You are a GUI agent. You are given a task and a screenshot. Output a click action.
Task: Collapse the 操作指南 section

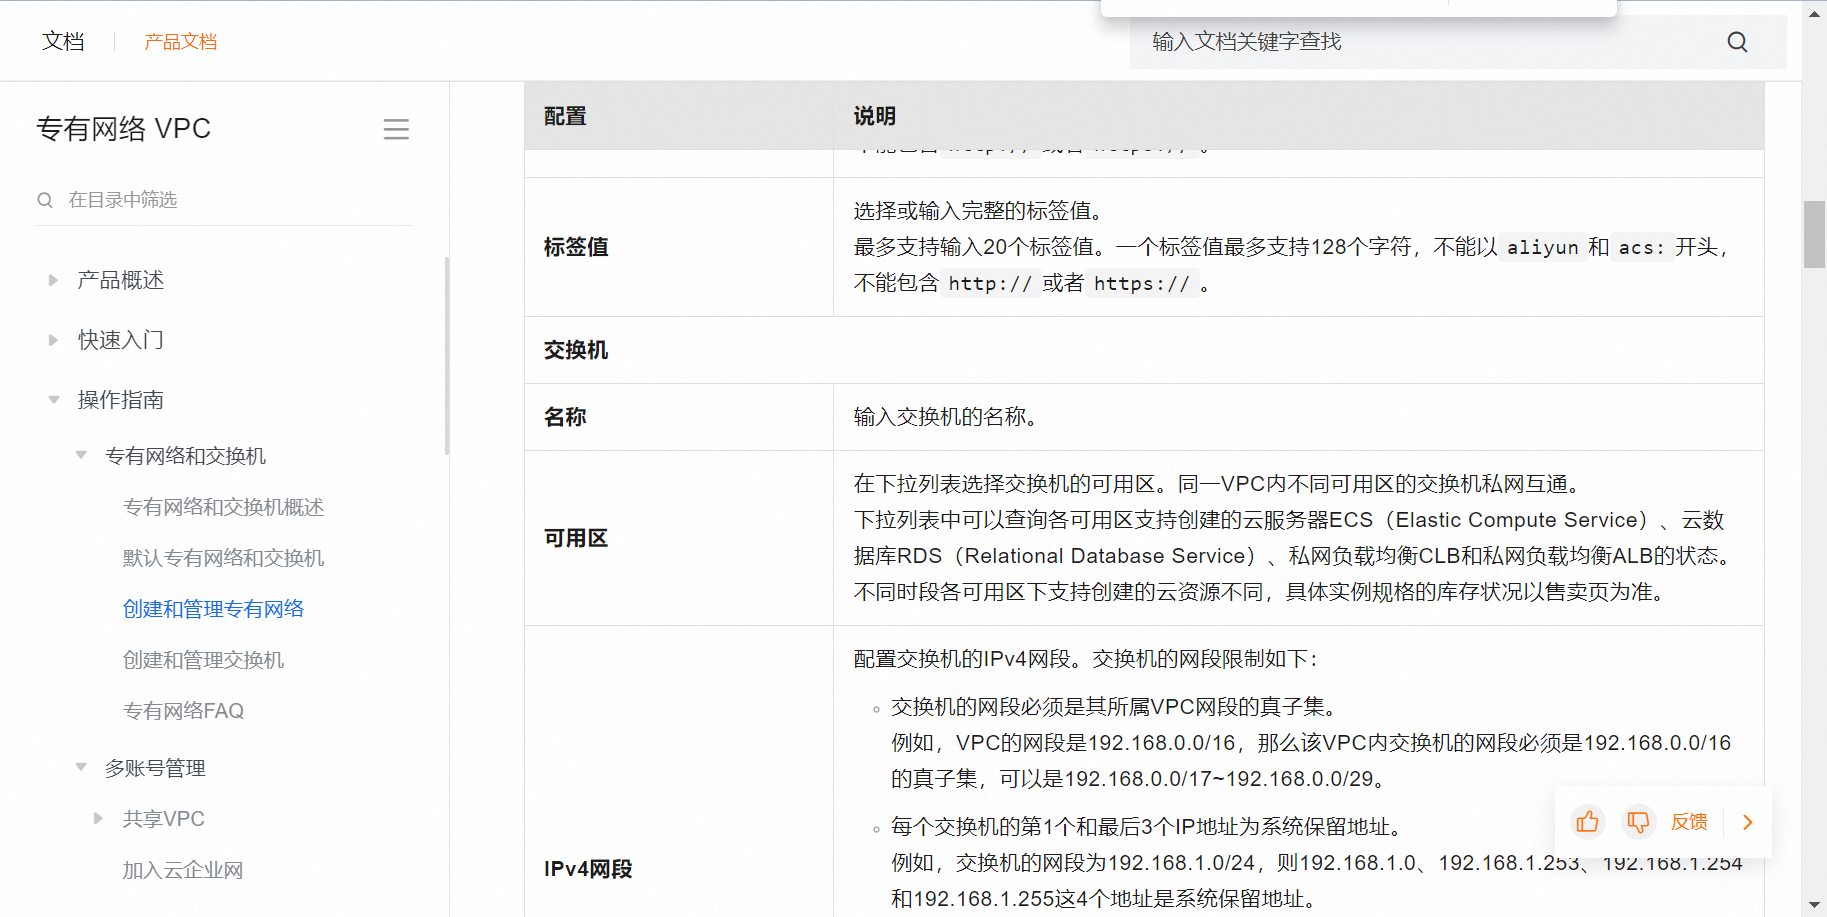[53, 400]
